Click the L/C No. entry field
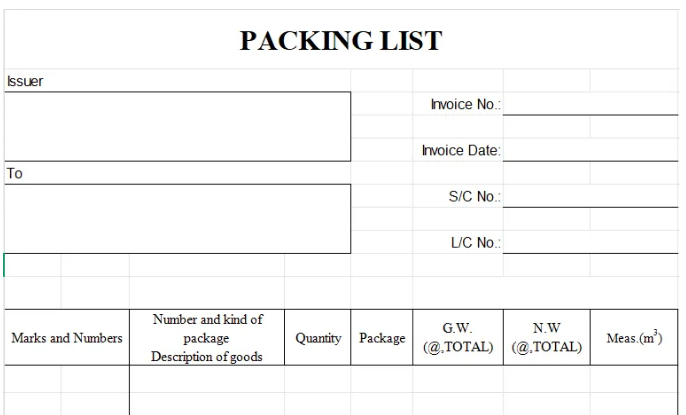686x415 pixels. tap(590, 242)
